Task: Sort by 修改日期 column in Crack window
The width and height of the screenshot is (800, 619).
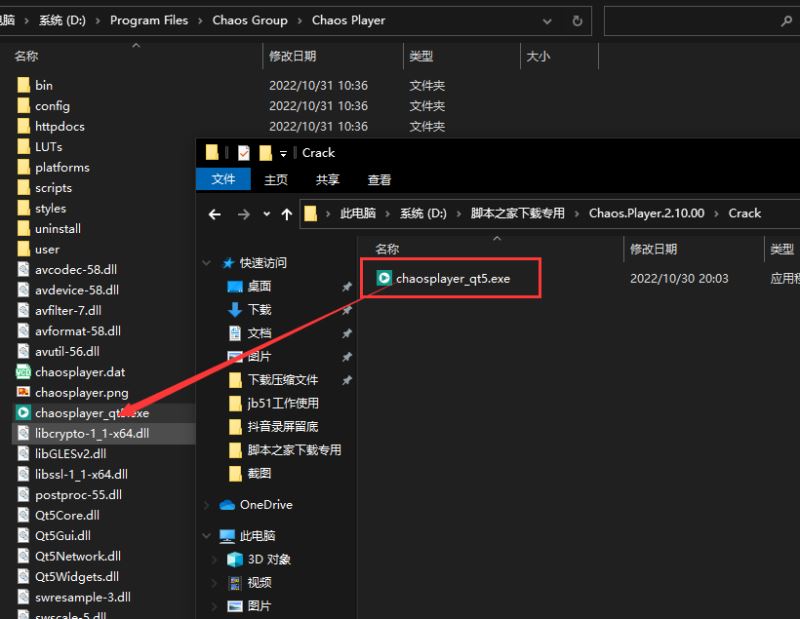Action: pos(653,249)
